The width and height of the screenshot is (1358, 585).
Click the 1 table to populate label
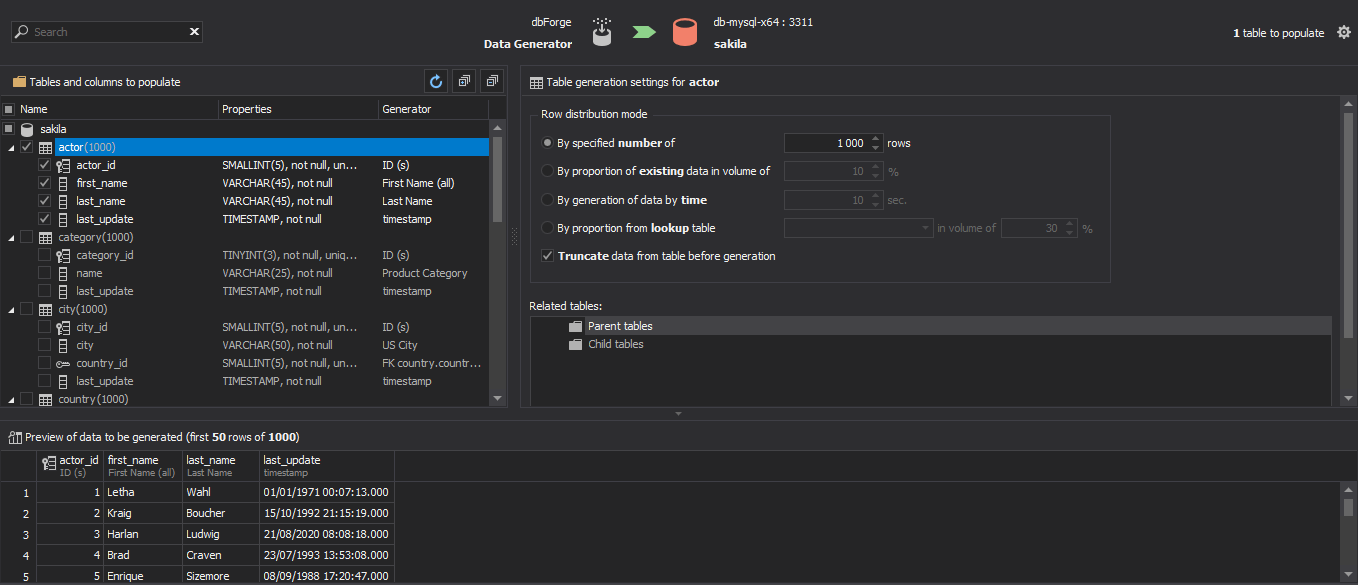1278,33
